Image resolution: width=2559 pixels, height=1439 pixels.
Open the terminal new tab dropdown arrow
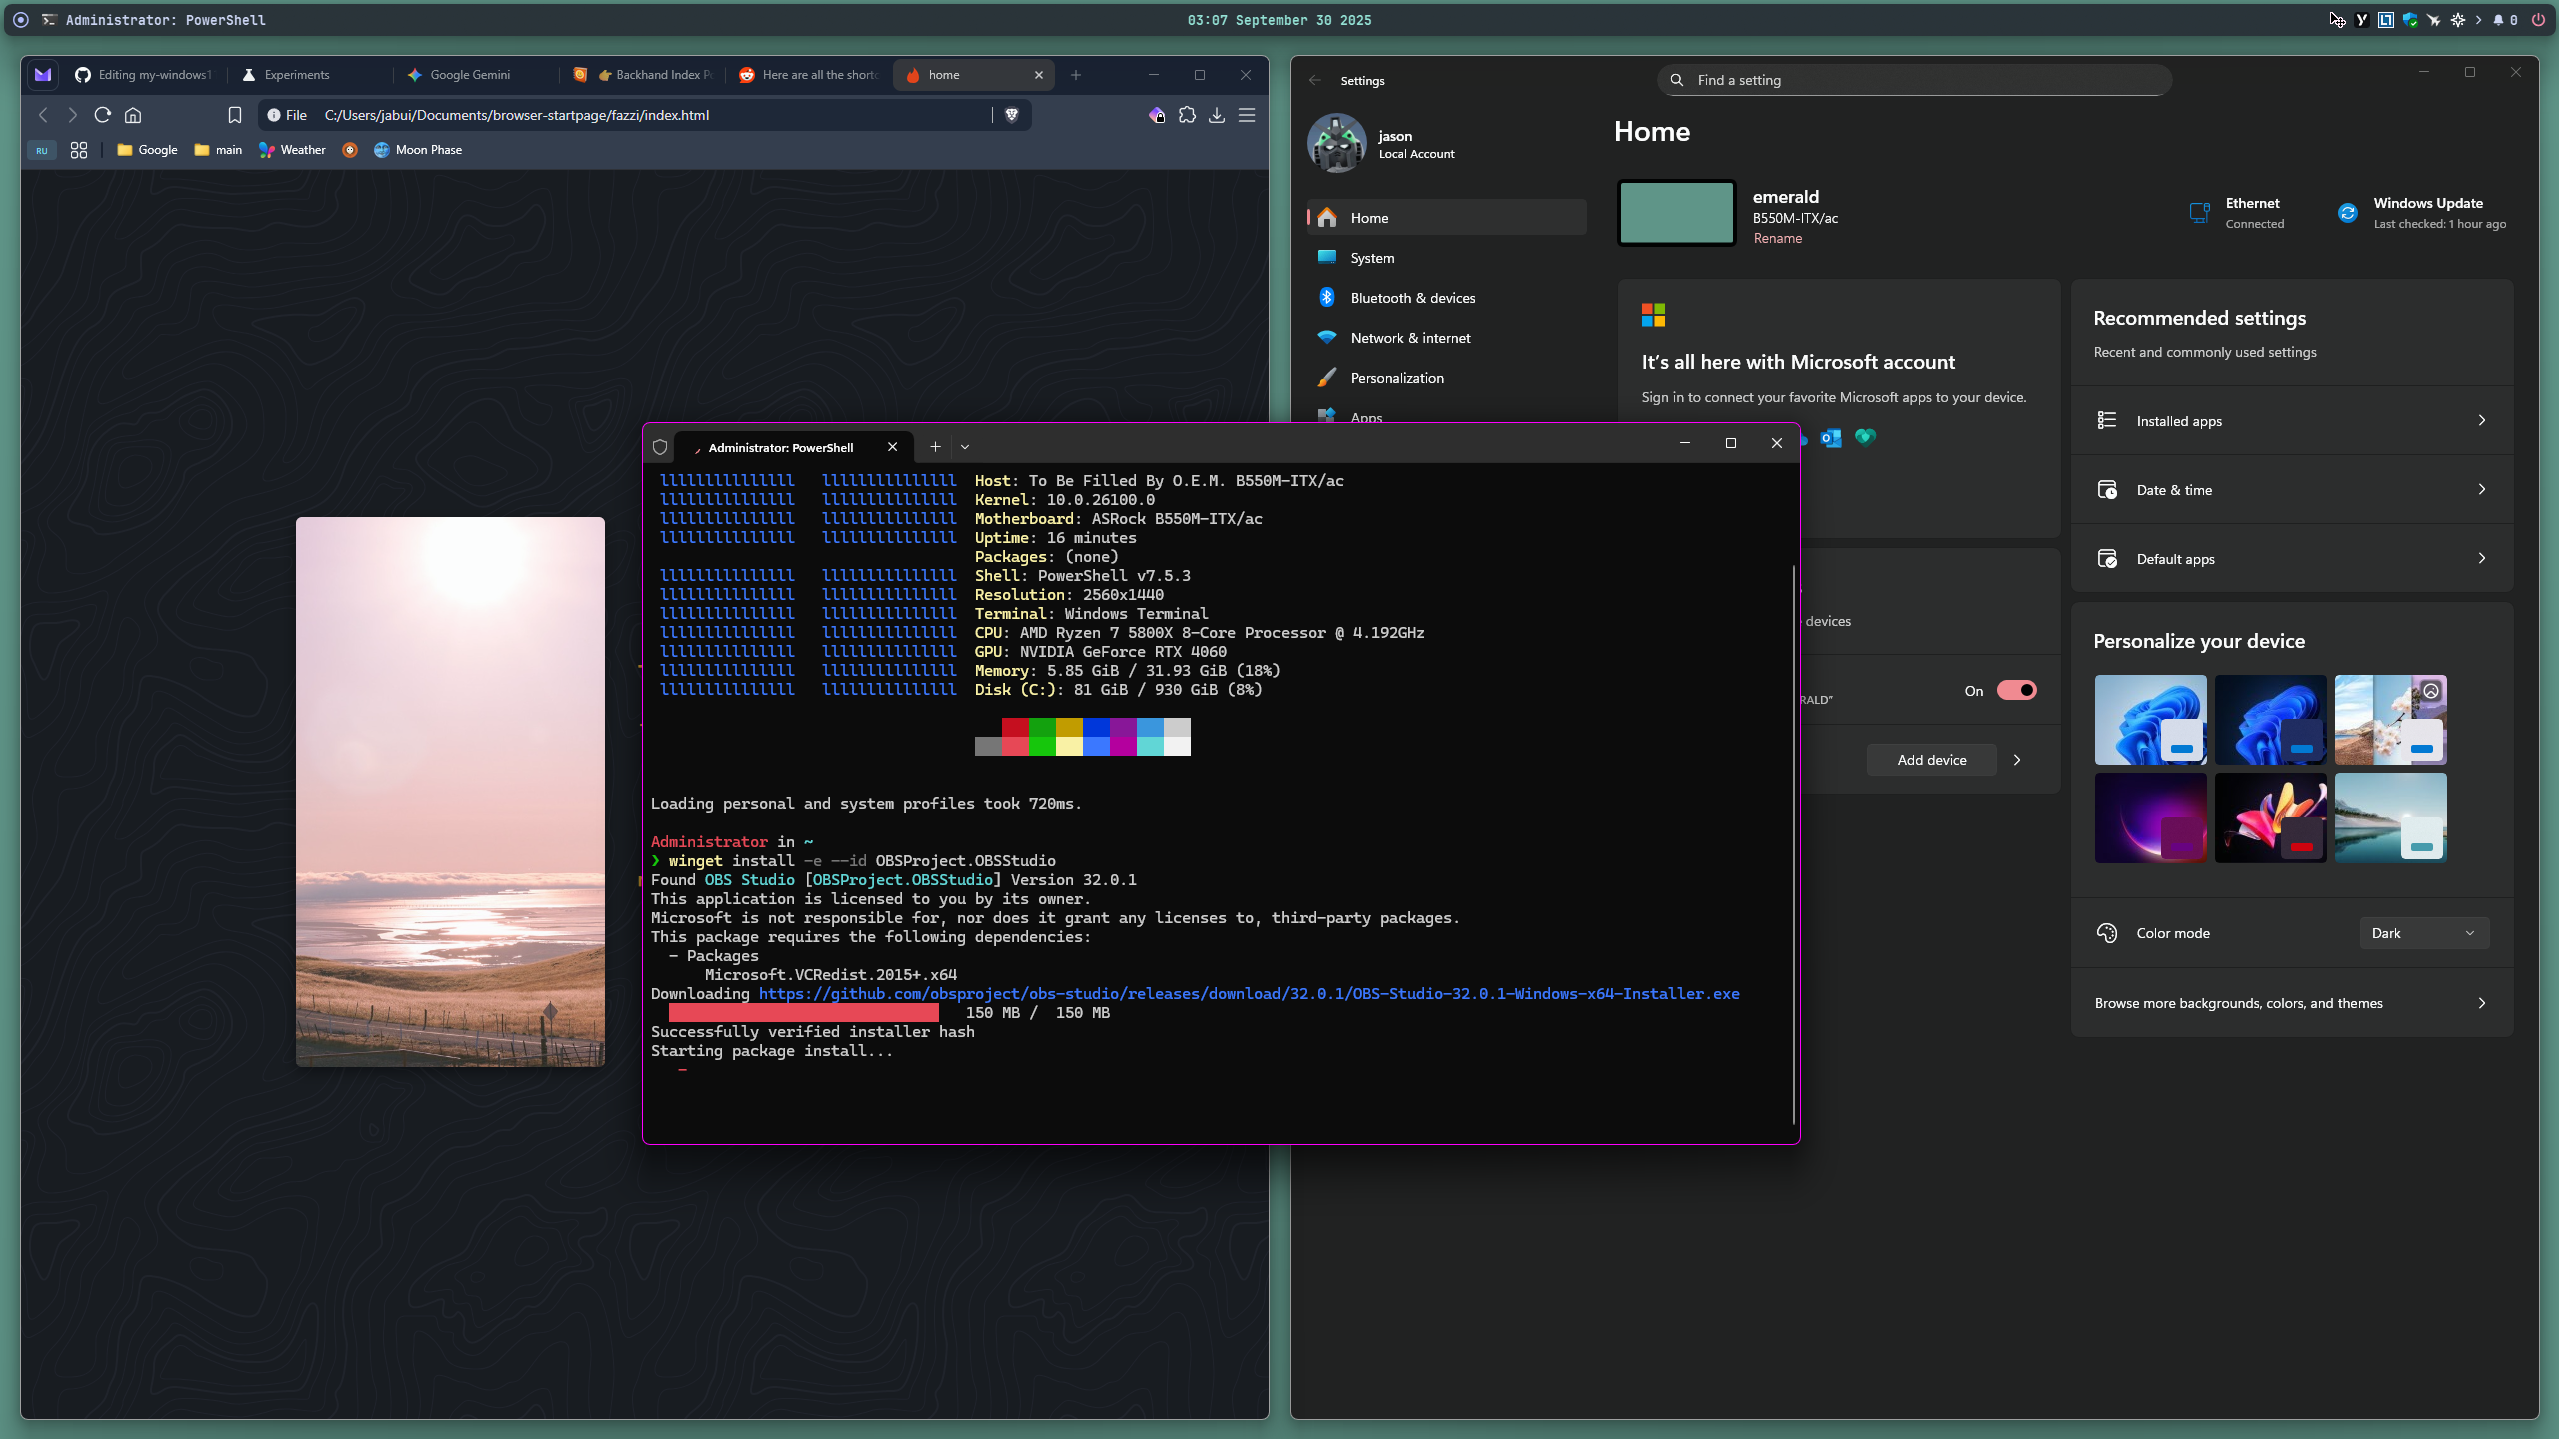coord(965,447)
